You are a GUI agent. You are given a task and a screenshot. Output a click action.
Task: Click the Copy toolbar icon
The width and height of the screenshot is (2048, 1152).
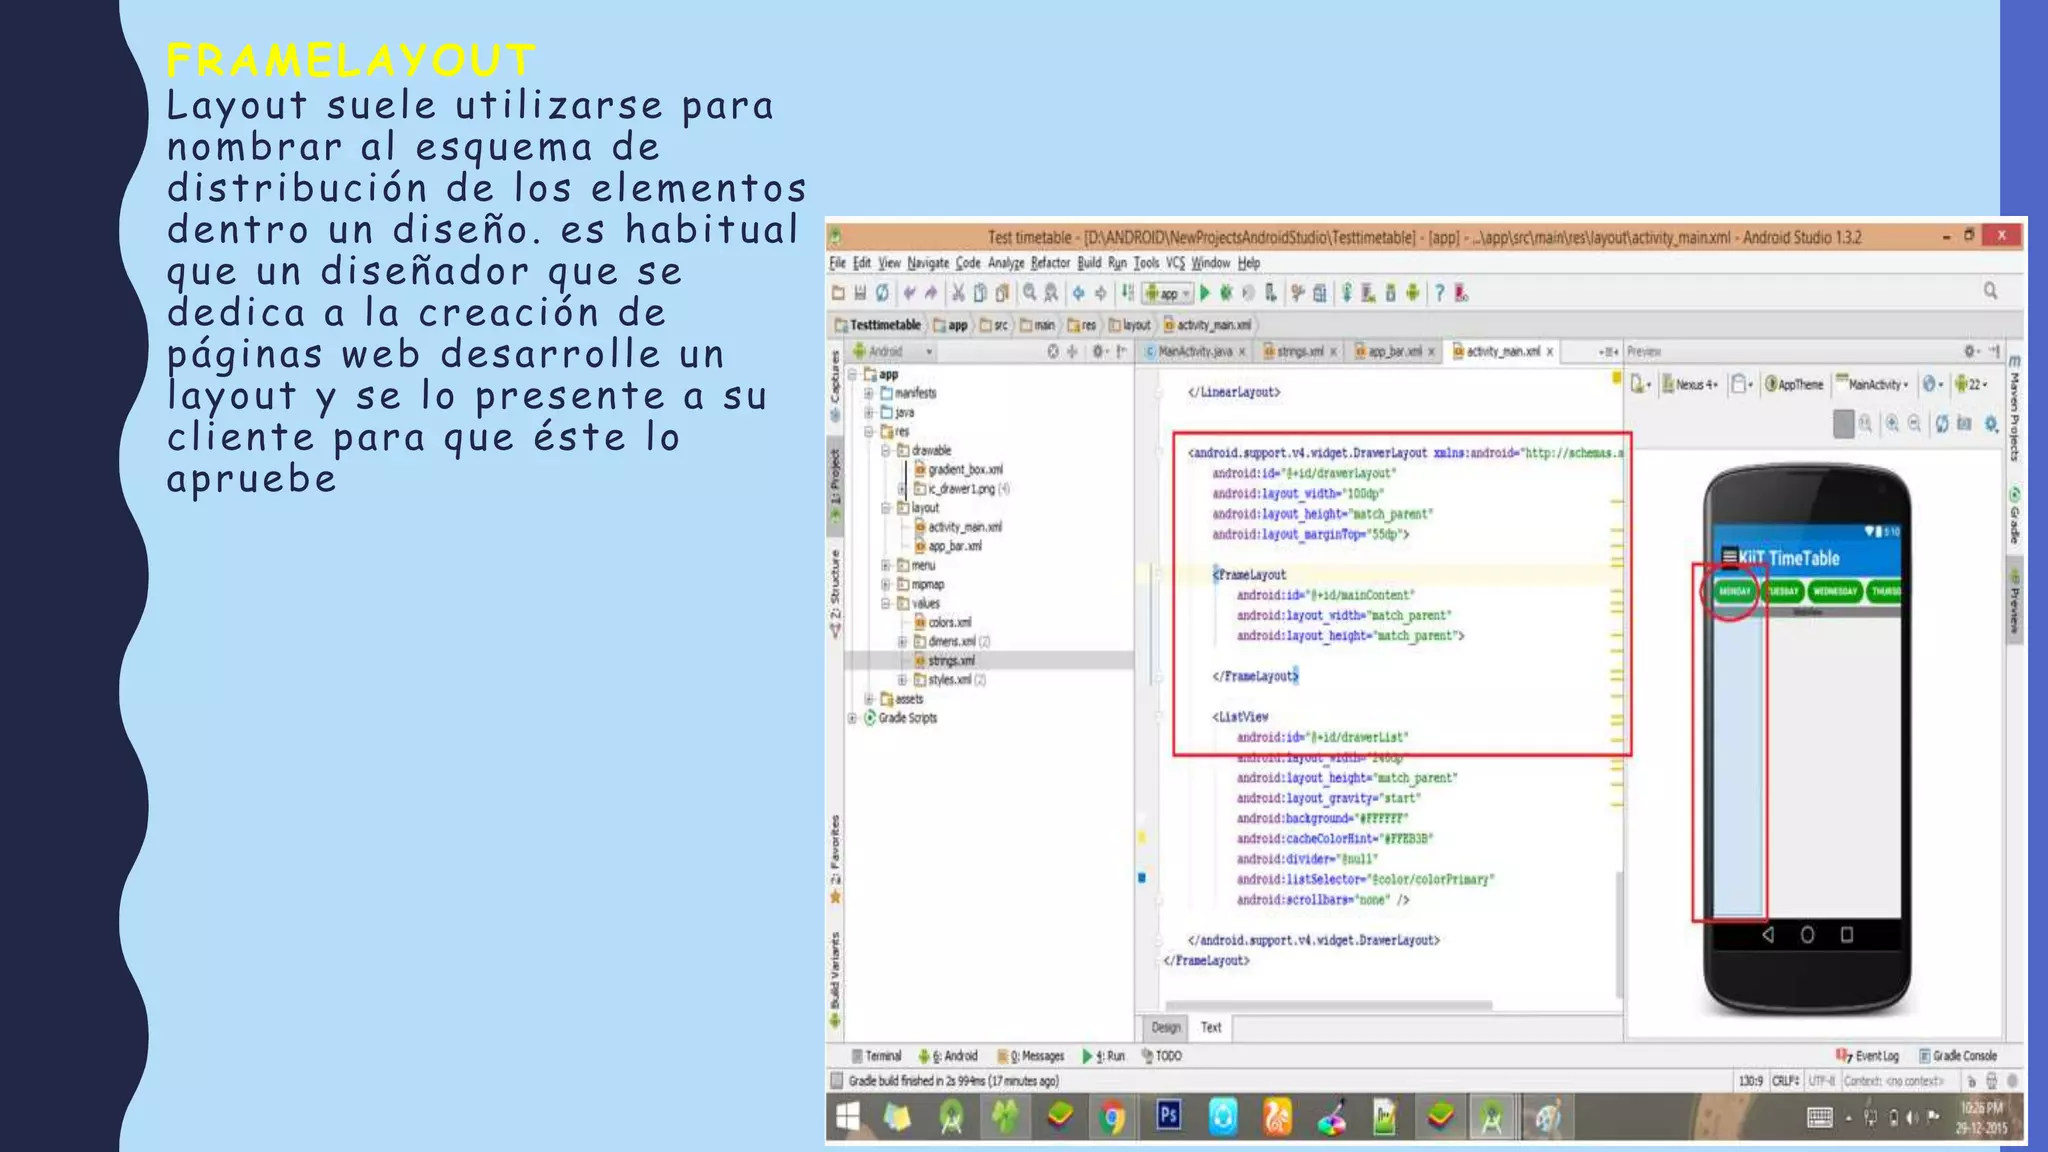click(x=980, y=293)
